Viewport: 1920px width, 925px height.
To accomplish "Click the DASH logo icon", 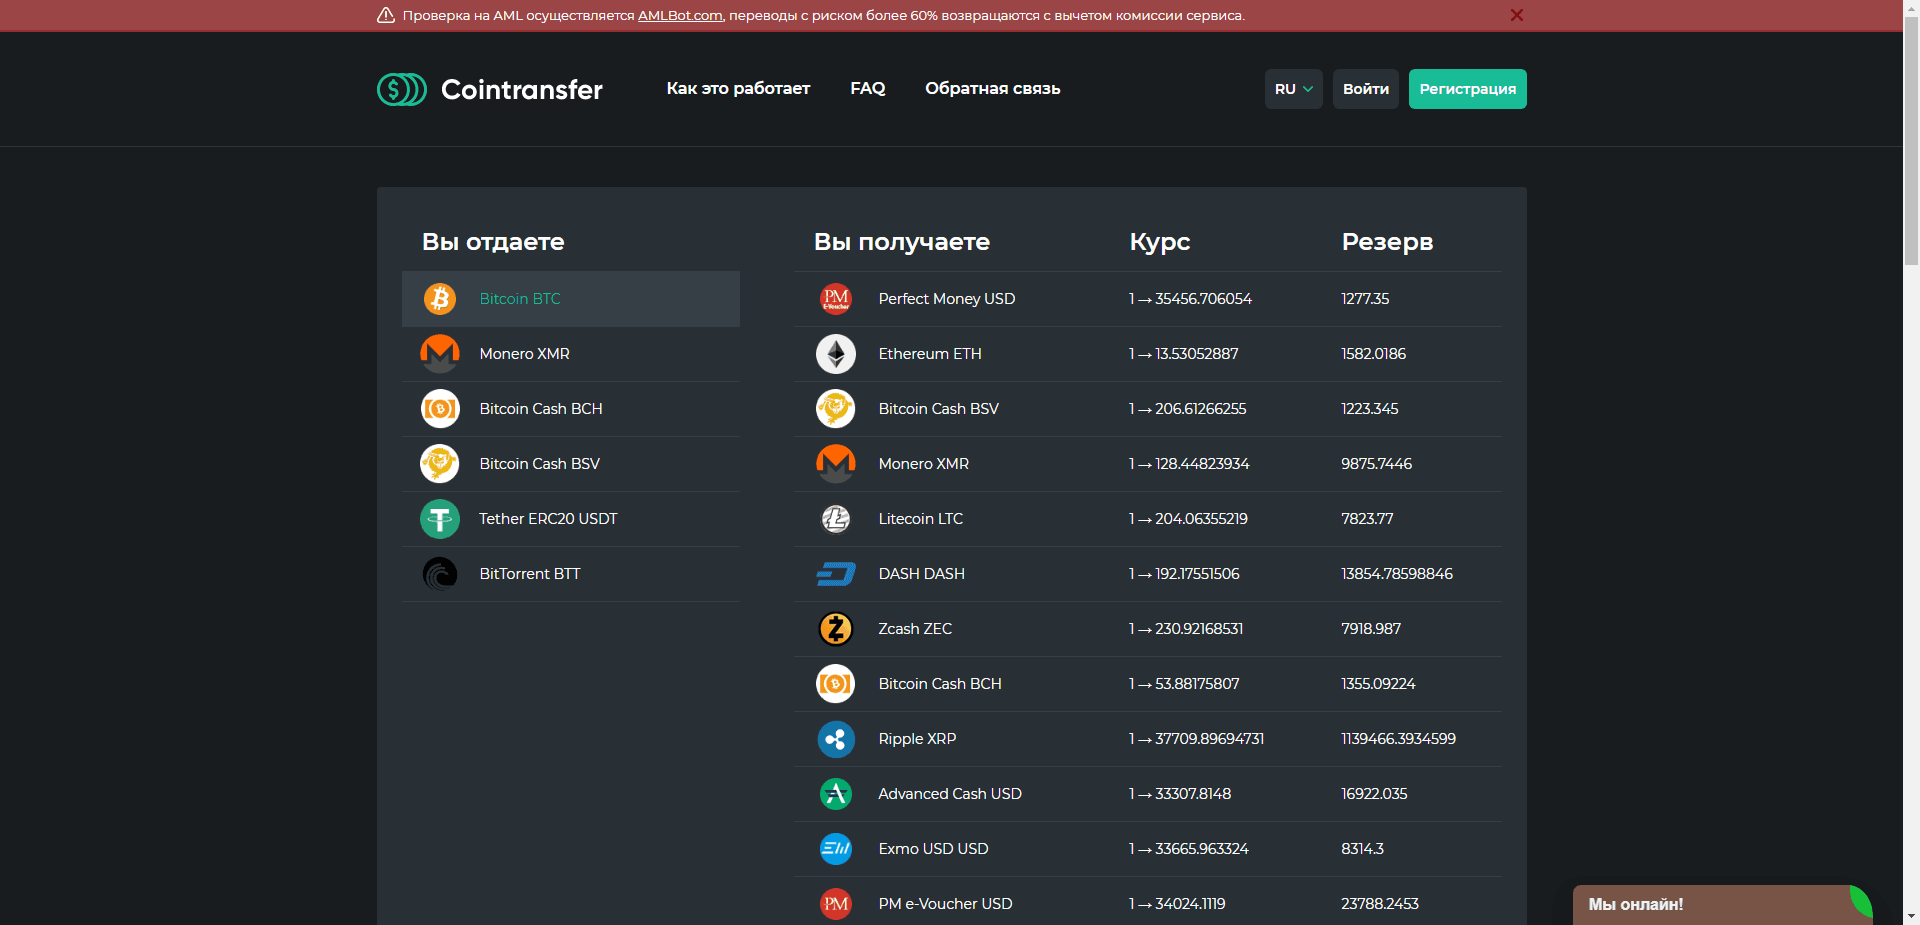I will 836,574.
